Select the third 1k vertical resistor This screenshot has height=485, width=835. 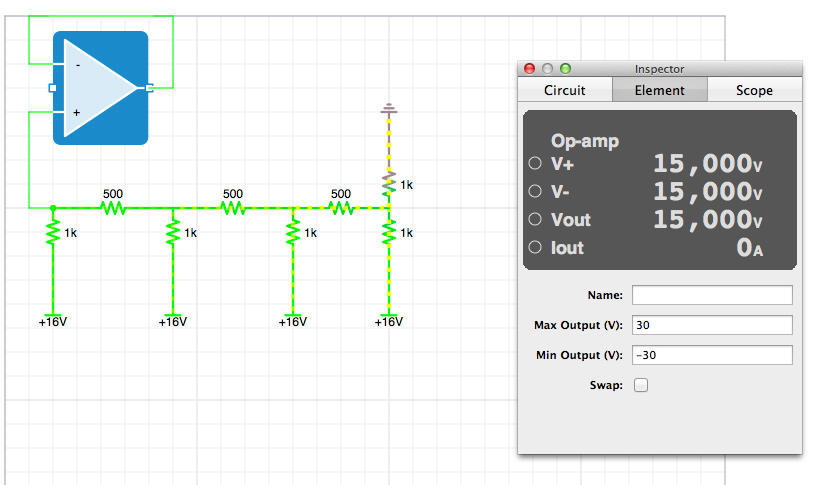pos(292,233)
